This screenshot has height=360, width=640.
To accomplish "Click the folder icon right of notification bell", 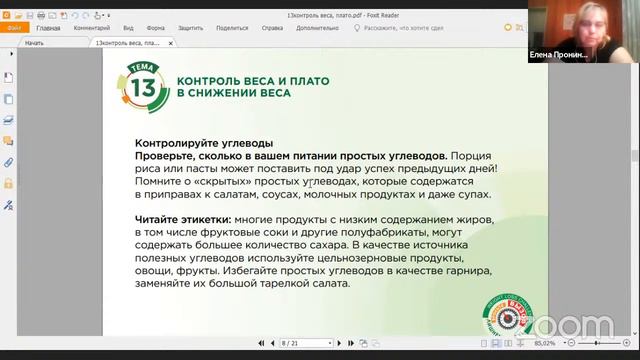I will click(519, 27).
